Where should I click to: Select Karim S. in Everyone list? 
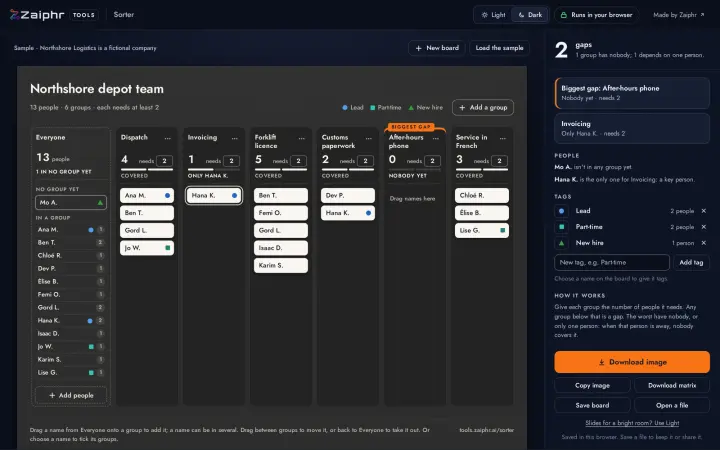click(x=71, y=360)
